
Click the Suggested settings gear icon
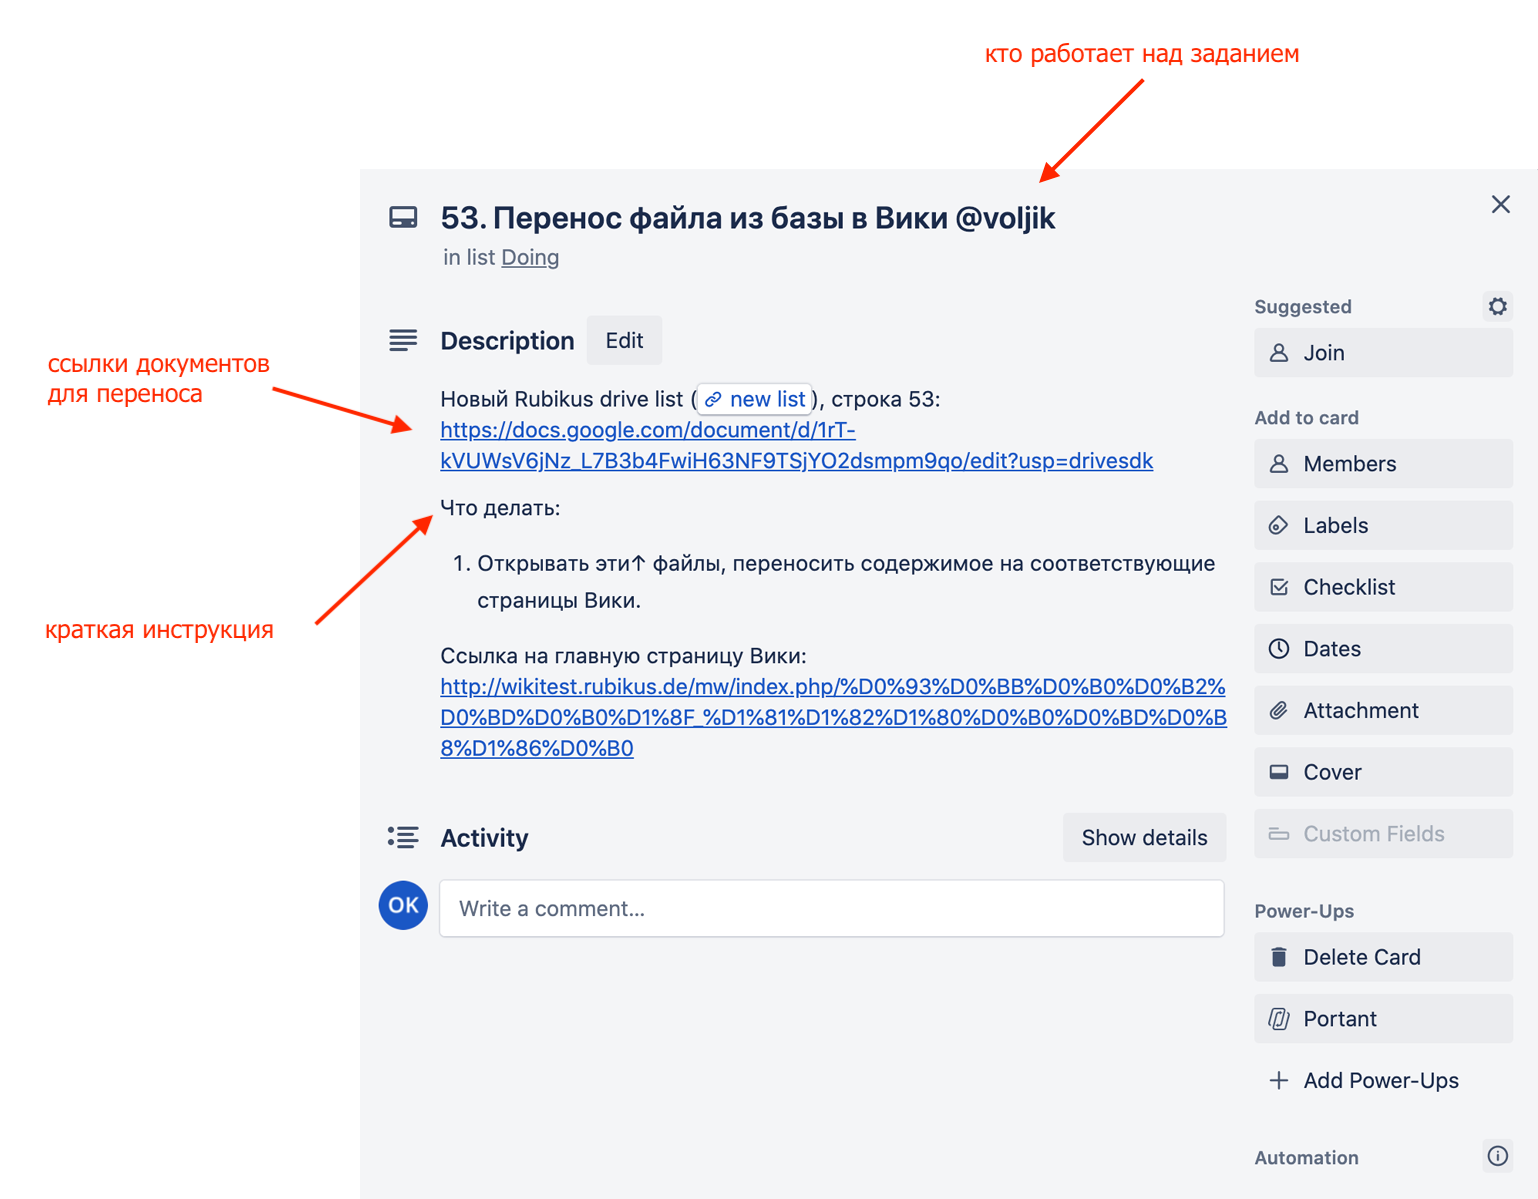[1497, 306]
